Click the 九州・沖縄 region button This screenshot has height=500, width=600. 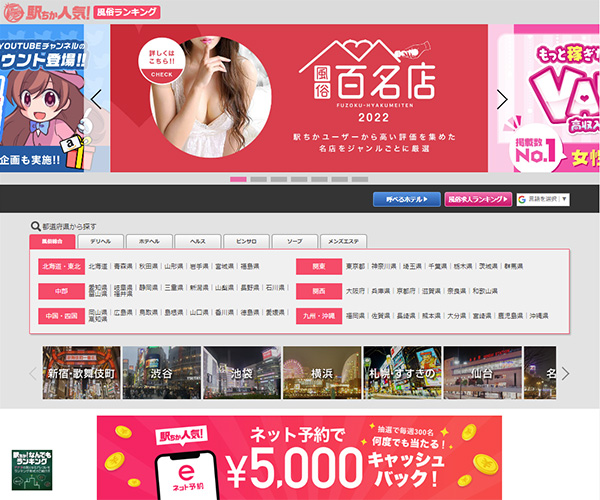point(319,316)
